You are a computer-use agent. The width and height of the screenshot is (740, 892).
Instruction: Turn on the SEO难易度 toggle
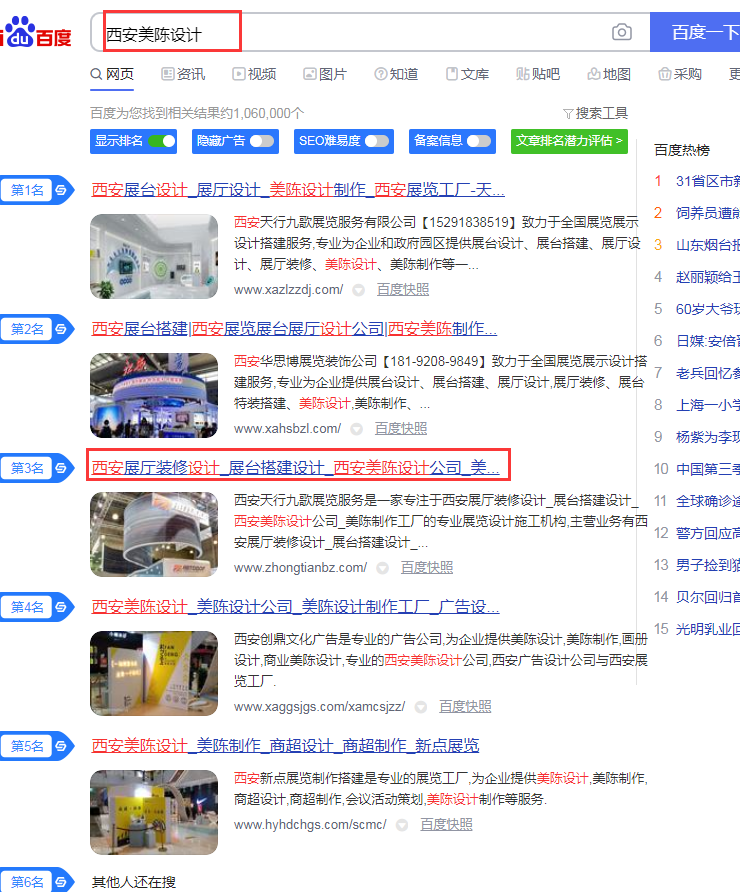(377, 141)
